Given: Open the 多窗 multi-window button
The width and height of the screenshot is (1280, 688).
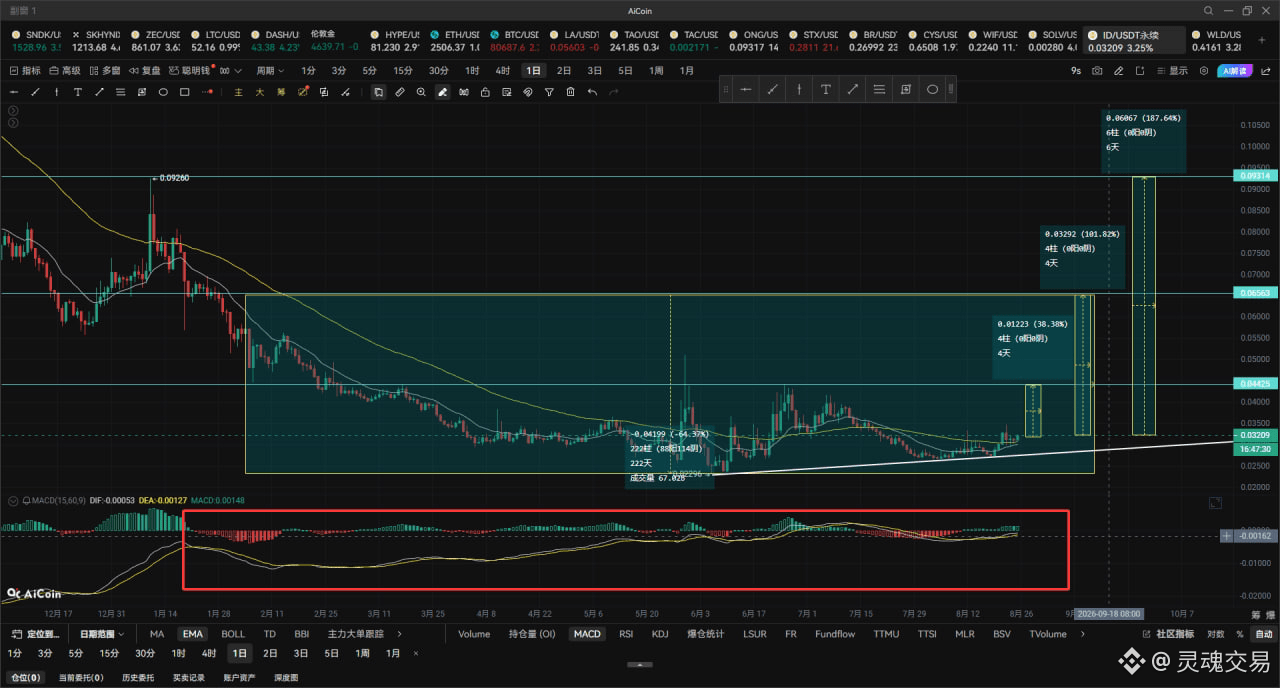Looking at the screenshot, I should tap(105, 71).
